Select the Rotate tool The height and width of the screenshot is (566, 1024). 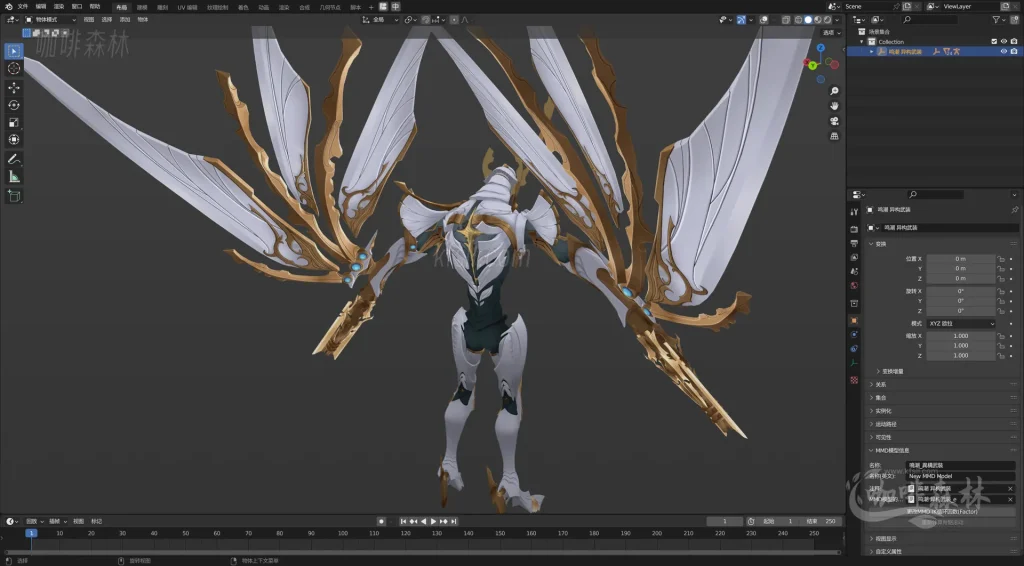(14, 105)
